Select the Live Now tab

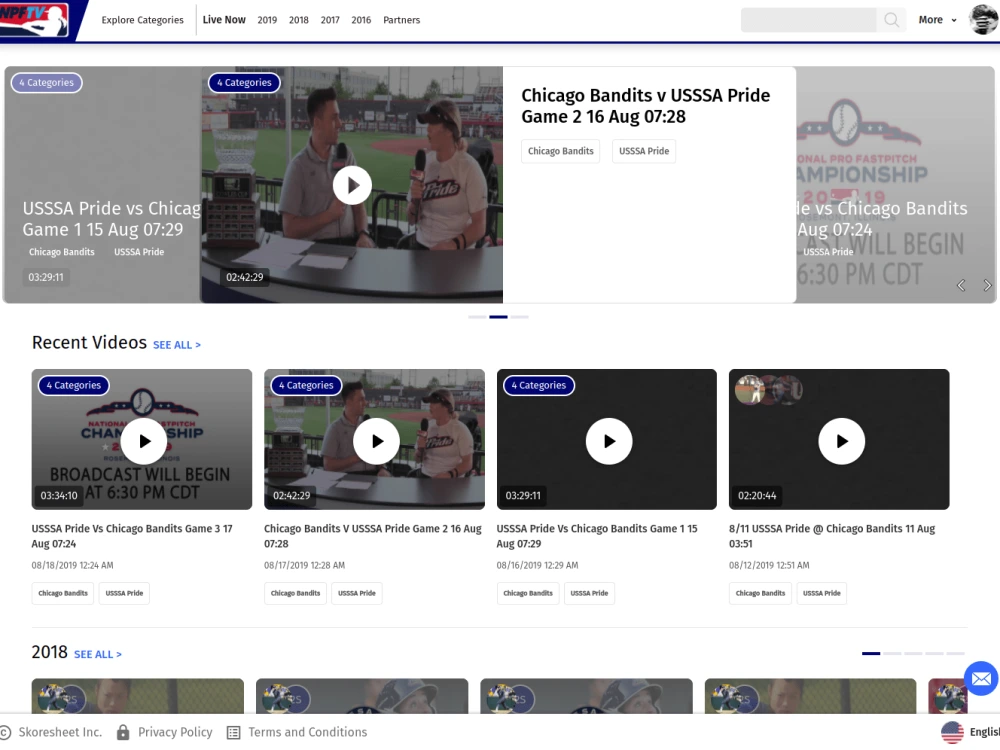pyautogui.click(x=224, y=20)
